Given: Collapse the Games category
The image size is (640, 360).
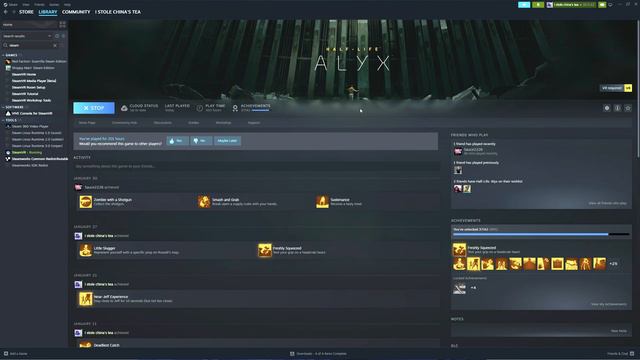Looking at the screenshot, I should pyautogui.click(x=4, y=55).
